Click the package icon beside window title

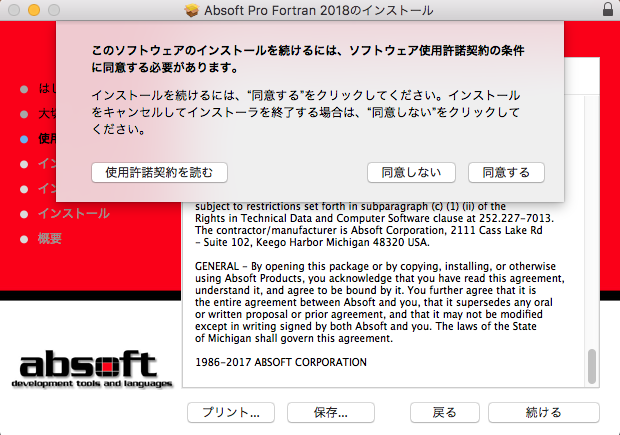(191, 10)
